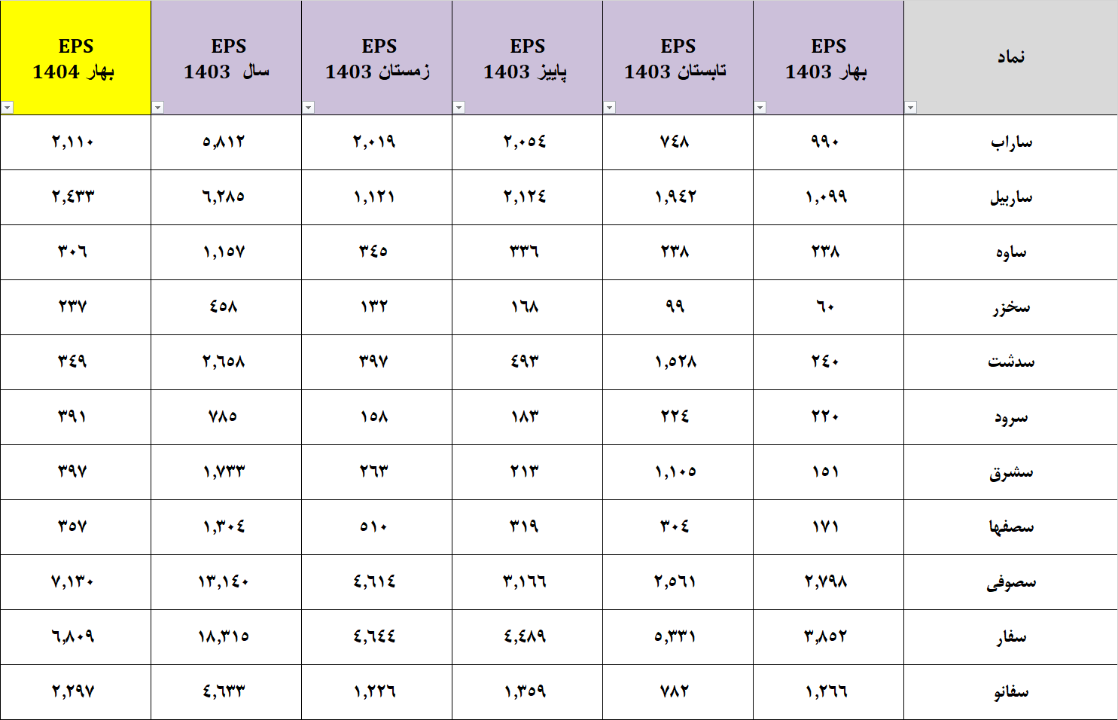This screenshot has height=720, width=1118.
Task: Click the نماد column header cell
Action: tap(1010, 57)
